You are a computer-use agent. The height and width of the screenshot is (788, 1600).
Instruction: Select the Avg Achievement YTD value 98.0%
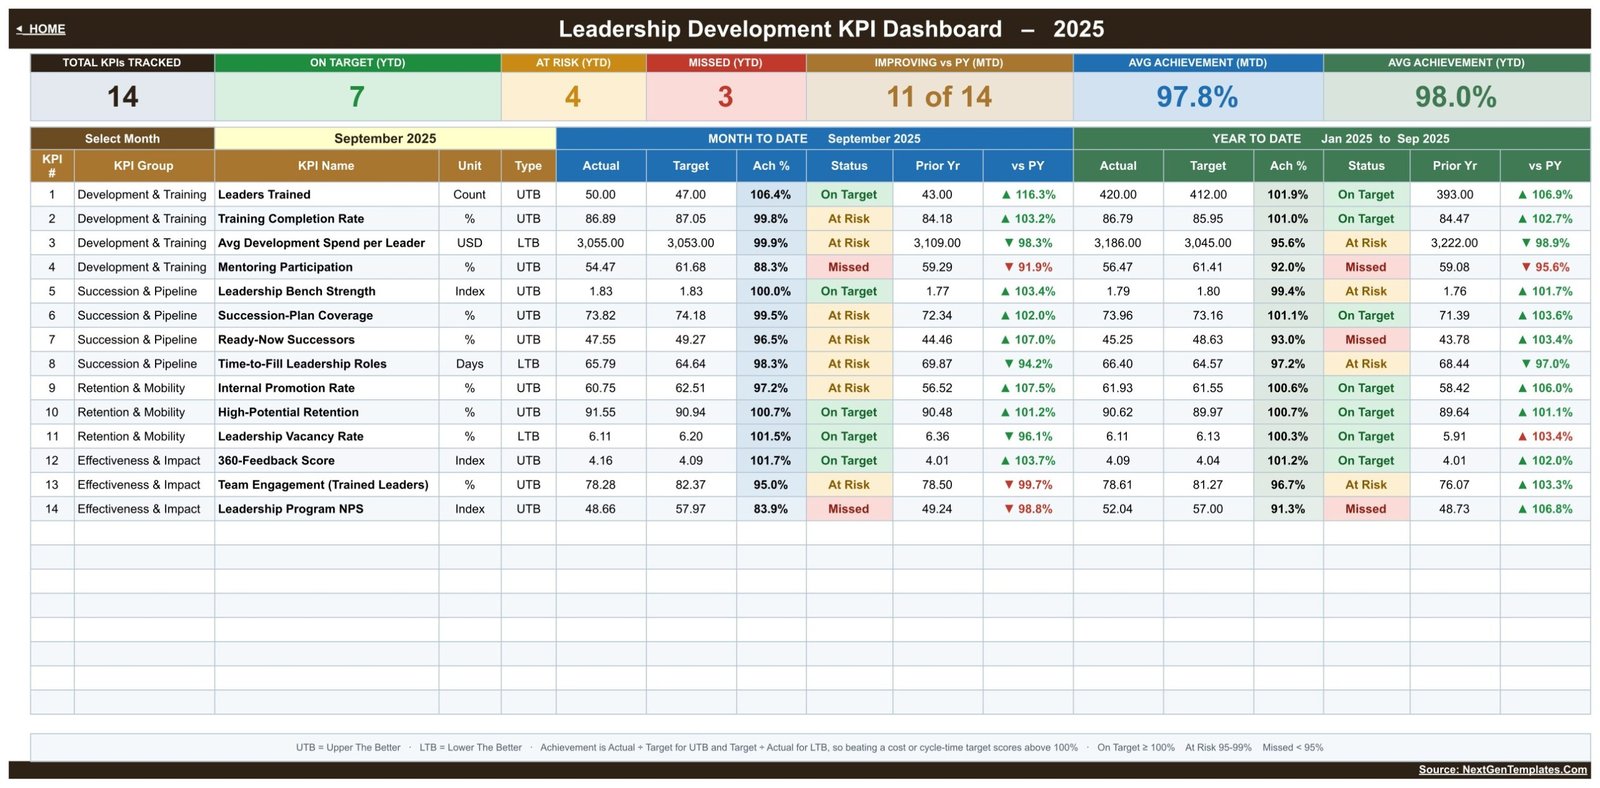pos(1456,97)
